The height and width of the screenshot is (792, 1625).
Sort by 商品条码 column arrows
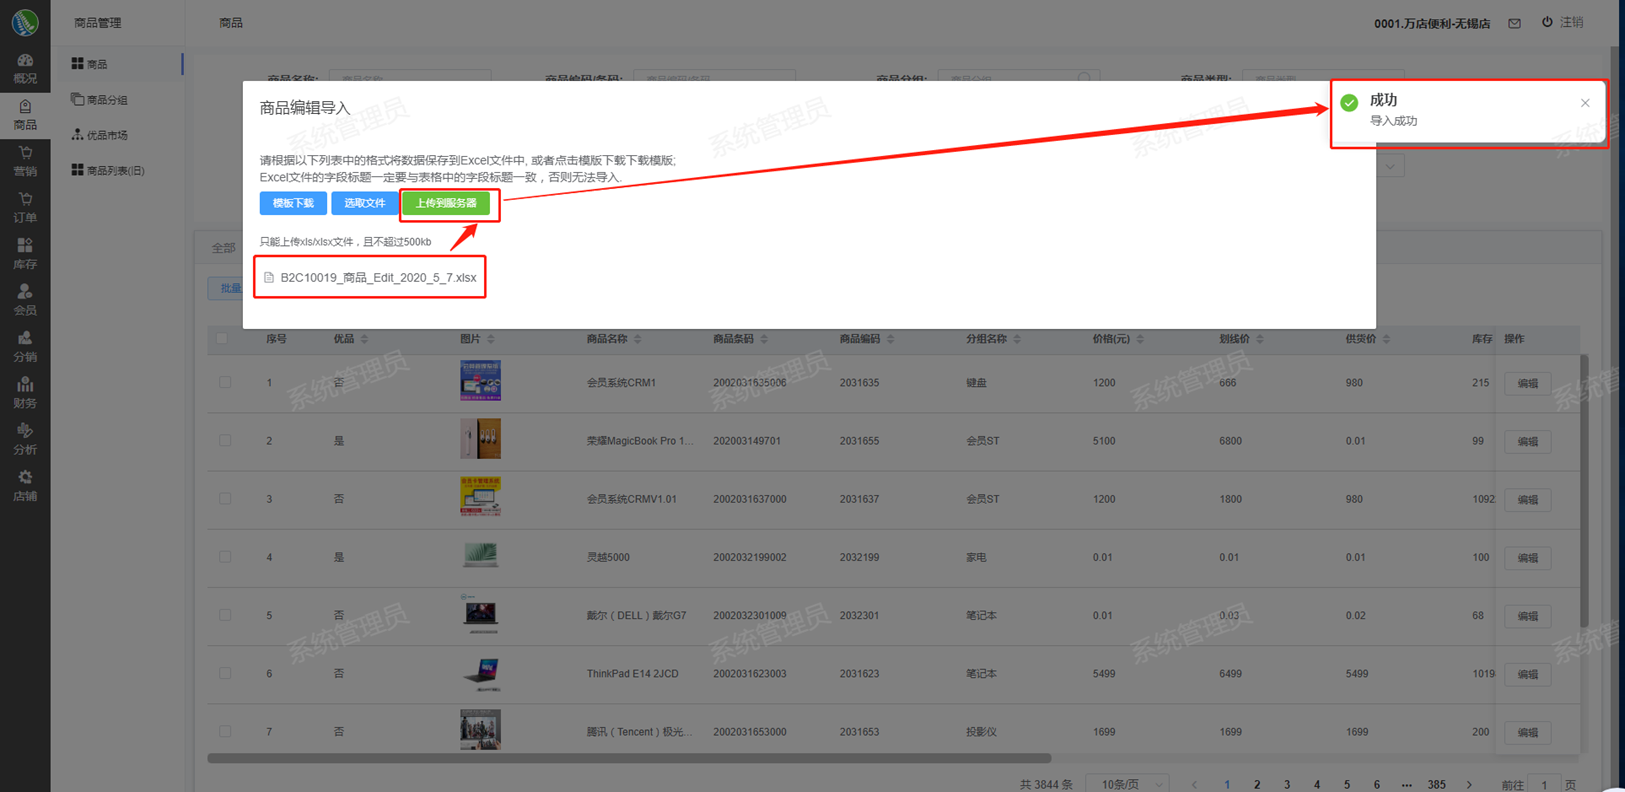coord(764,339)
